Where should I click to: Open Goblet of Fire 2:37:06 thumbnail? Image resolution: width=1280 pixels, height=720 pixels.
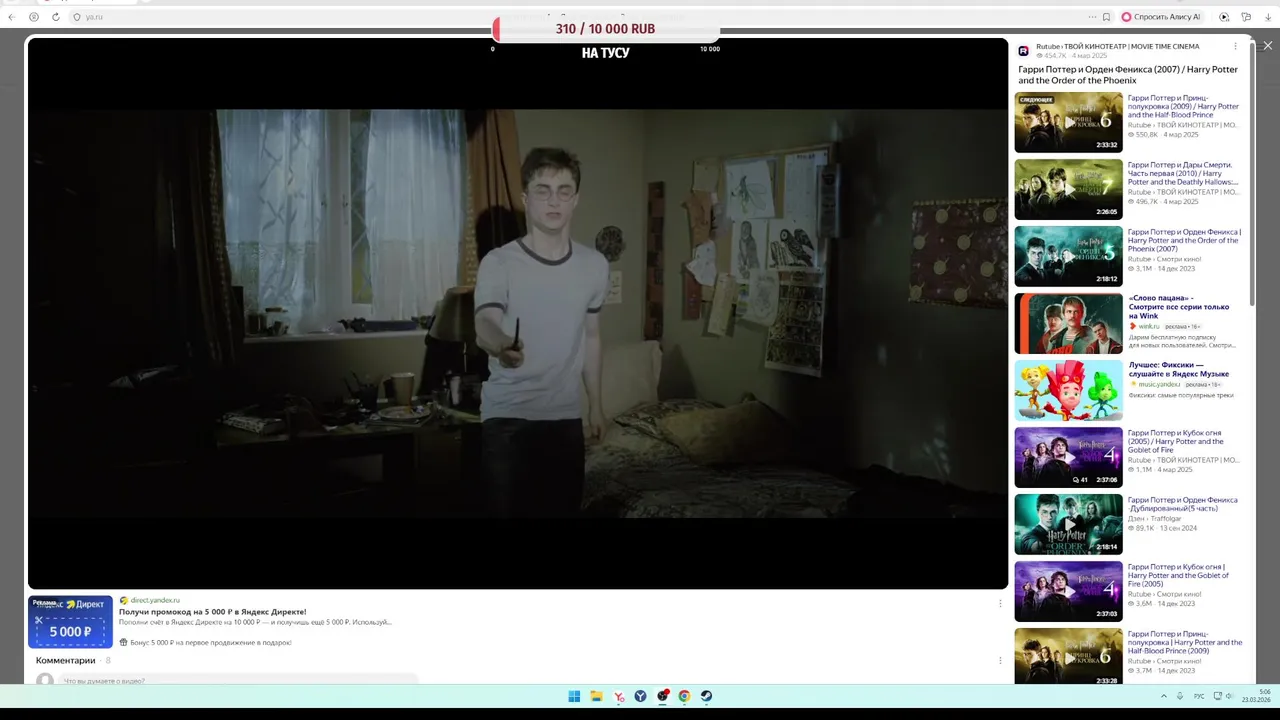[x=1068, y=457]
